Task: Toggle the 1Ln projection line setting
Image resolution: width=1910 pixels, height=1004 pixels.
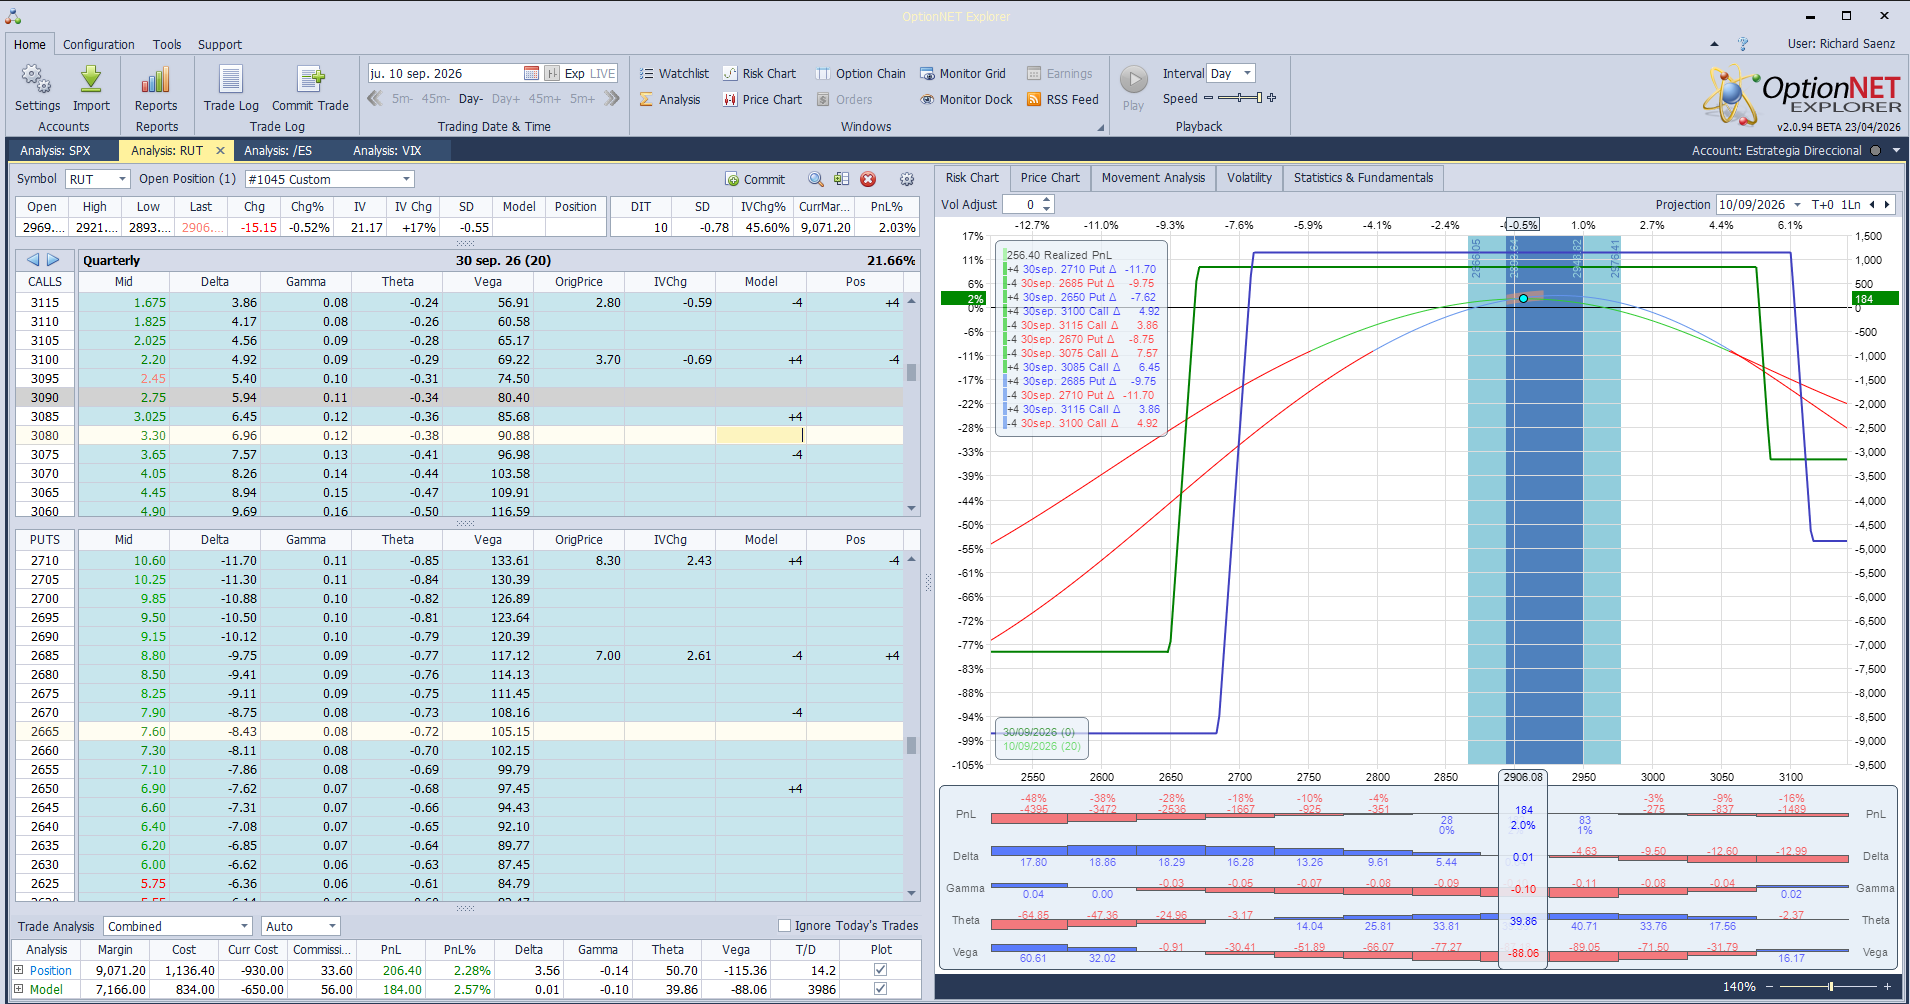Action: (1851, 205)
